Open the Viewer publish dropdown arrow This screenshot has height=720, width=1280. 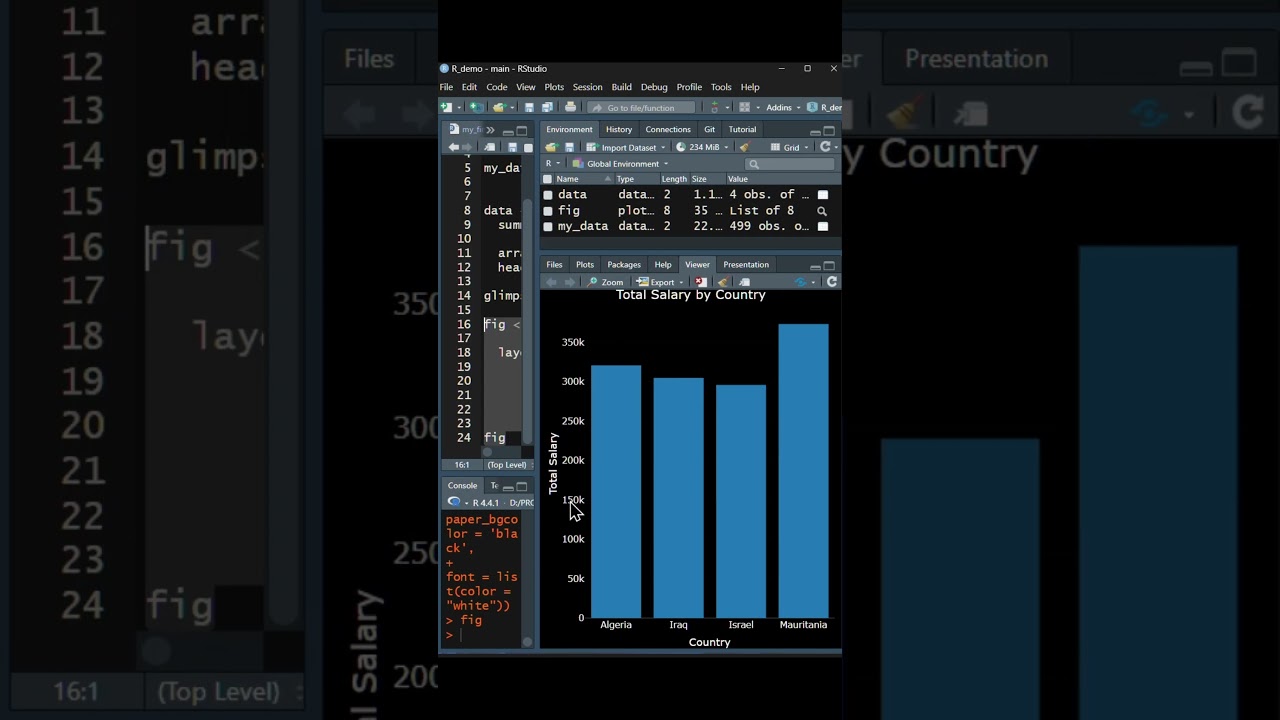point(813,282)
